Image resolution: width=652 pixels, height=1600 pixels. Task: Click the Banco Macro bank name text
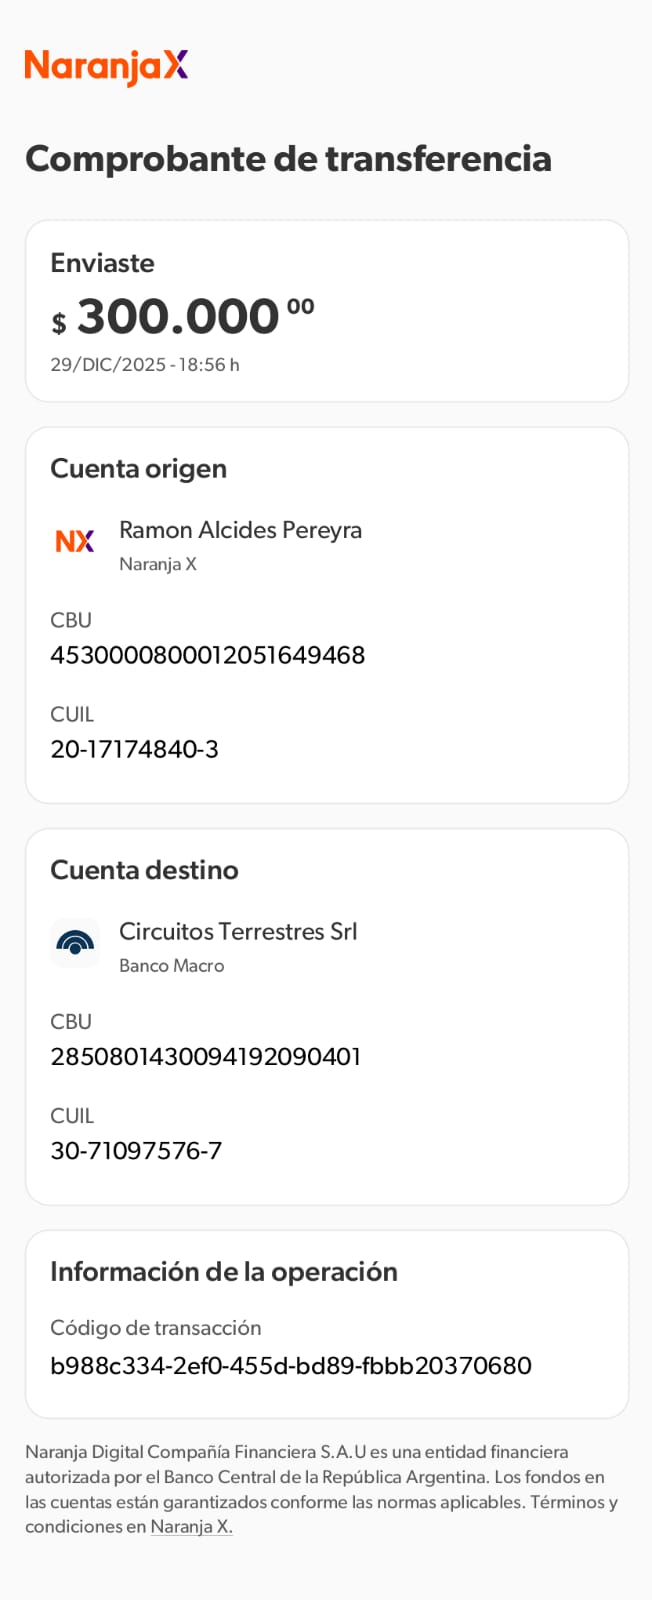point(171,966)
